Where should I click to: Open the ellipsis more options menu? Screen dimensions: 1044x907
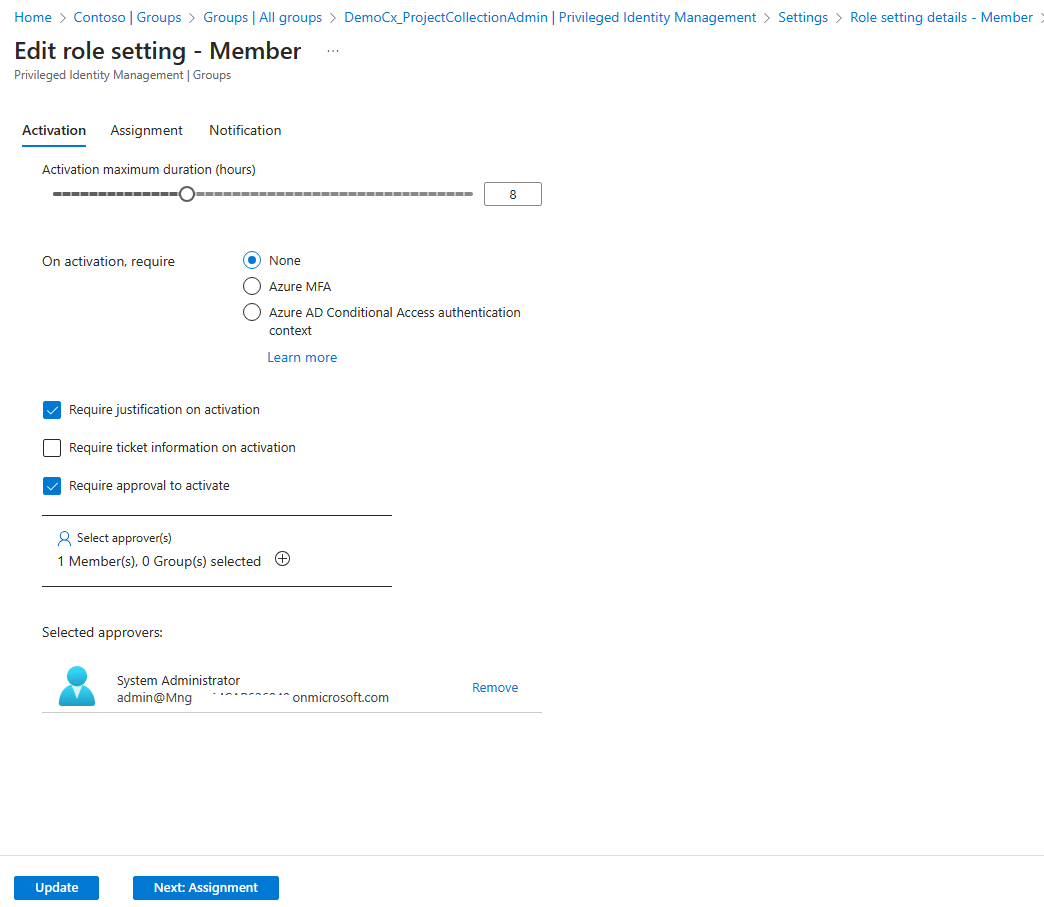333,51
